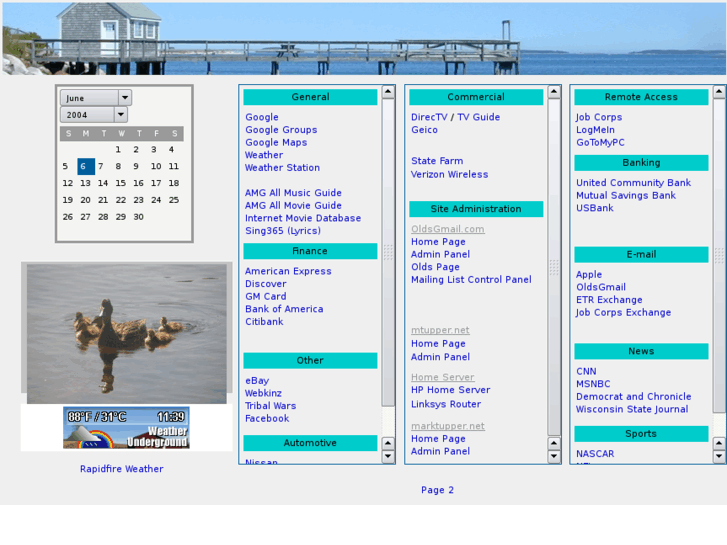This screenshot has width=727, height=545.
Task: Open the mtupper.net link
Action: pos(440,330)
